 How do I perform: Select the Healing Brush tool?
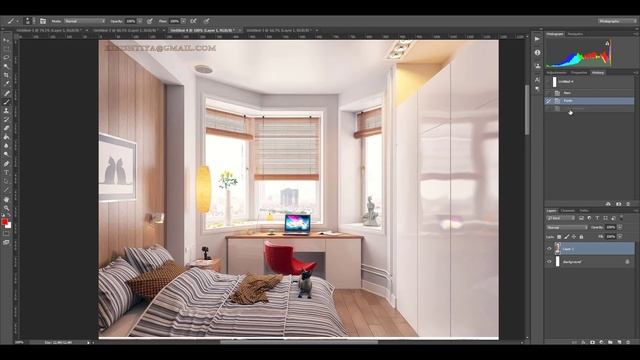pos(6,93)
